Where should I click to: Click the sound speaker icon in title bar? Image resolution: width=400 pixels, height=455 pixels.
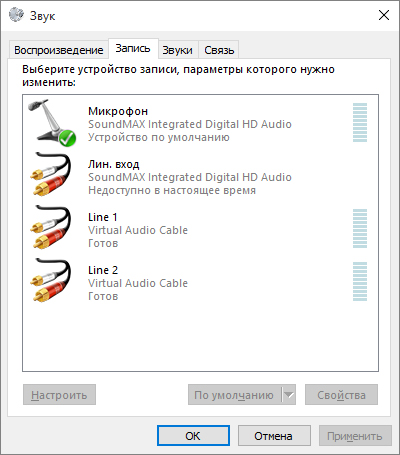16,15
